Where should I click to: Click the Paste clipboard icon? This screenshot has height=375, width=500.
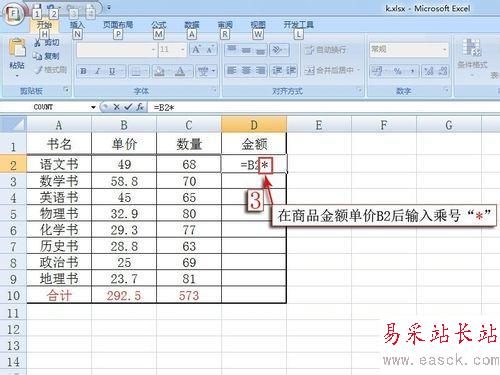pyautogui.click(x=17, y=48)
